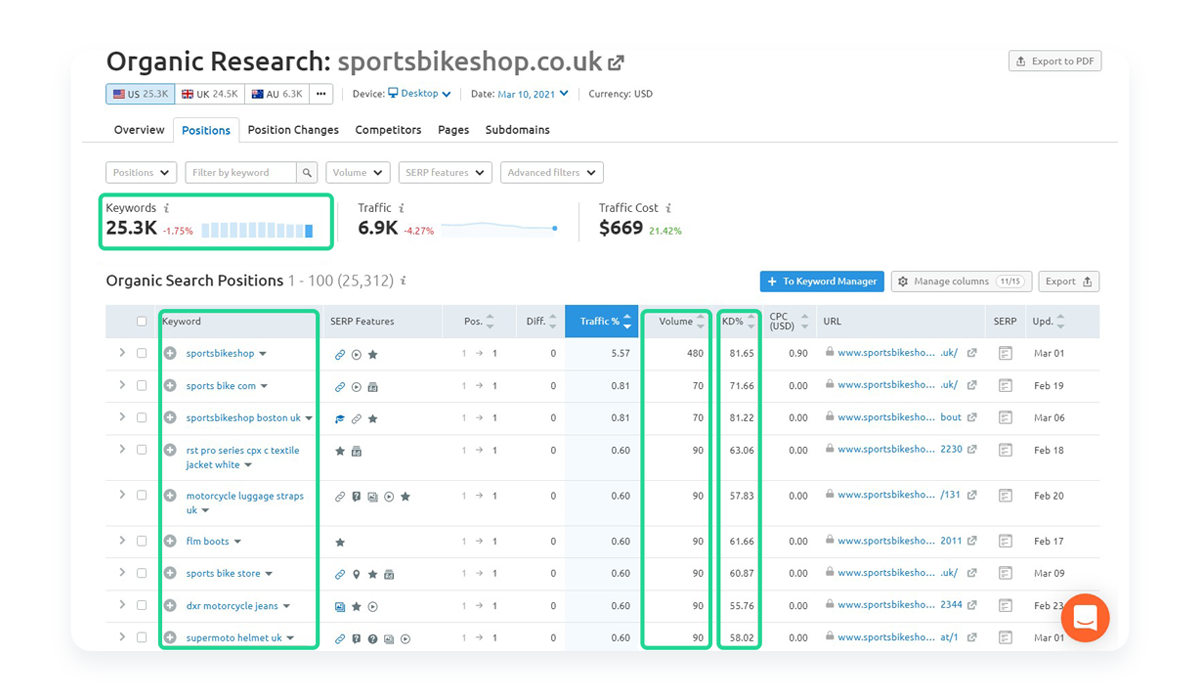This screenshot has height=700, width=1200.
Task: Open SERP snapshot icon in sportsbikeshop row
Action: [1005, 353]
